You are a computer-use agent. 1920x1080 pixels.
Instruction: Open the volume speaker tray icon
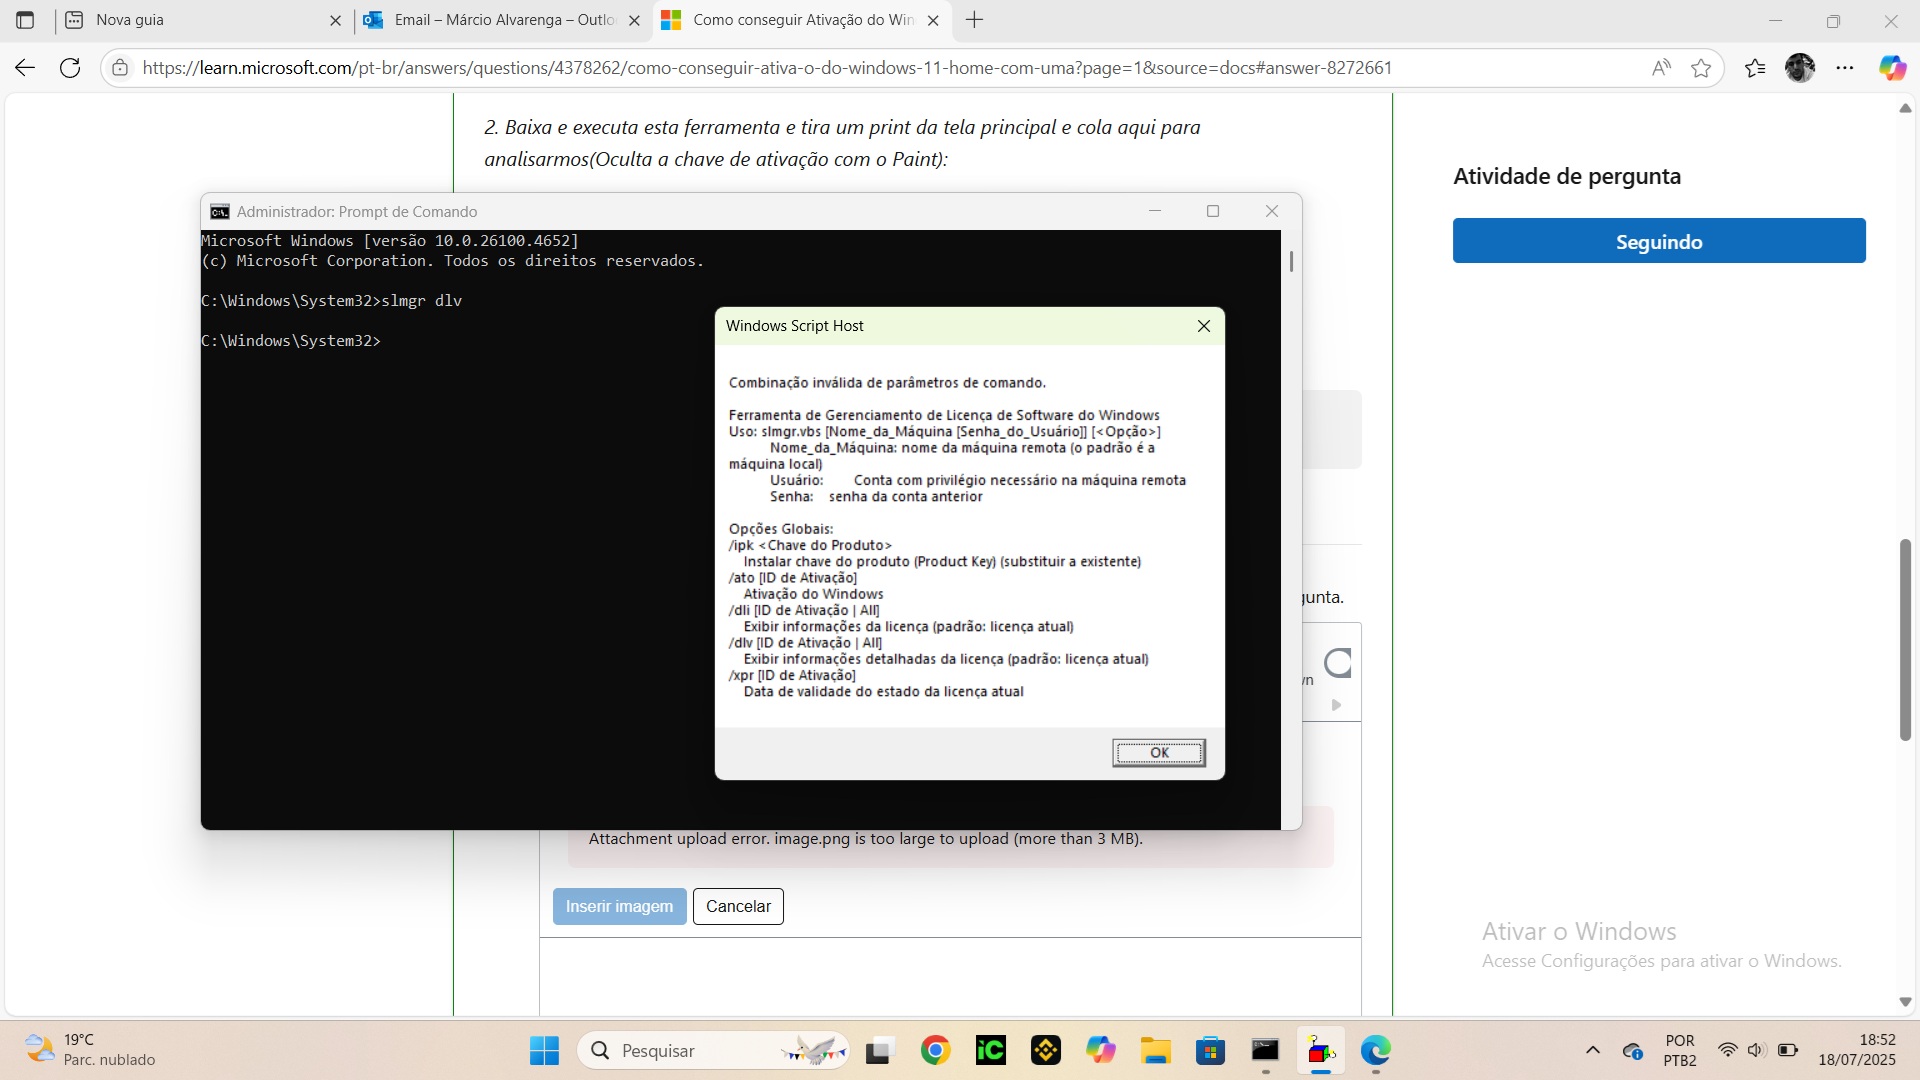point(1756,1050)
